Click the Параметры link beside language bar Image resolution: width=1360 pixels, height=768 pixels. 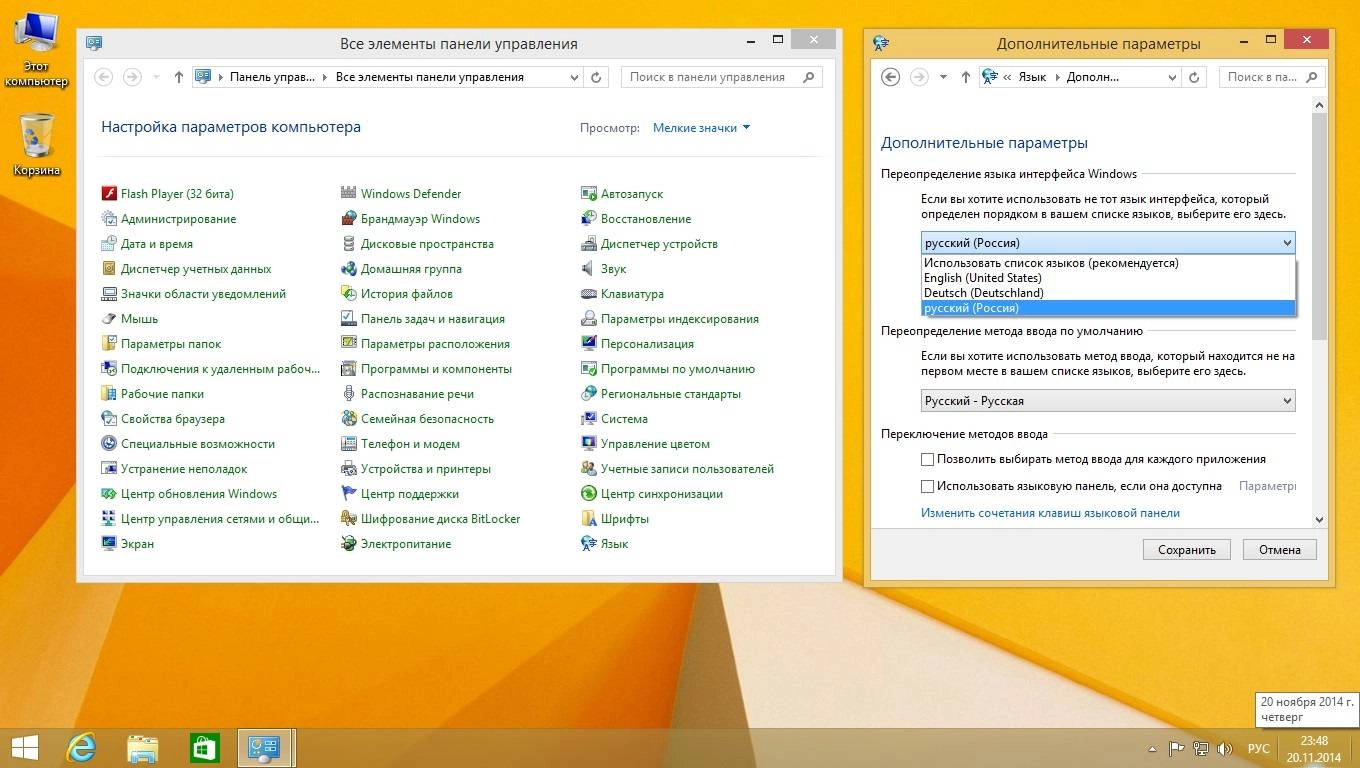1268,486
